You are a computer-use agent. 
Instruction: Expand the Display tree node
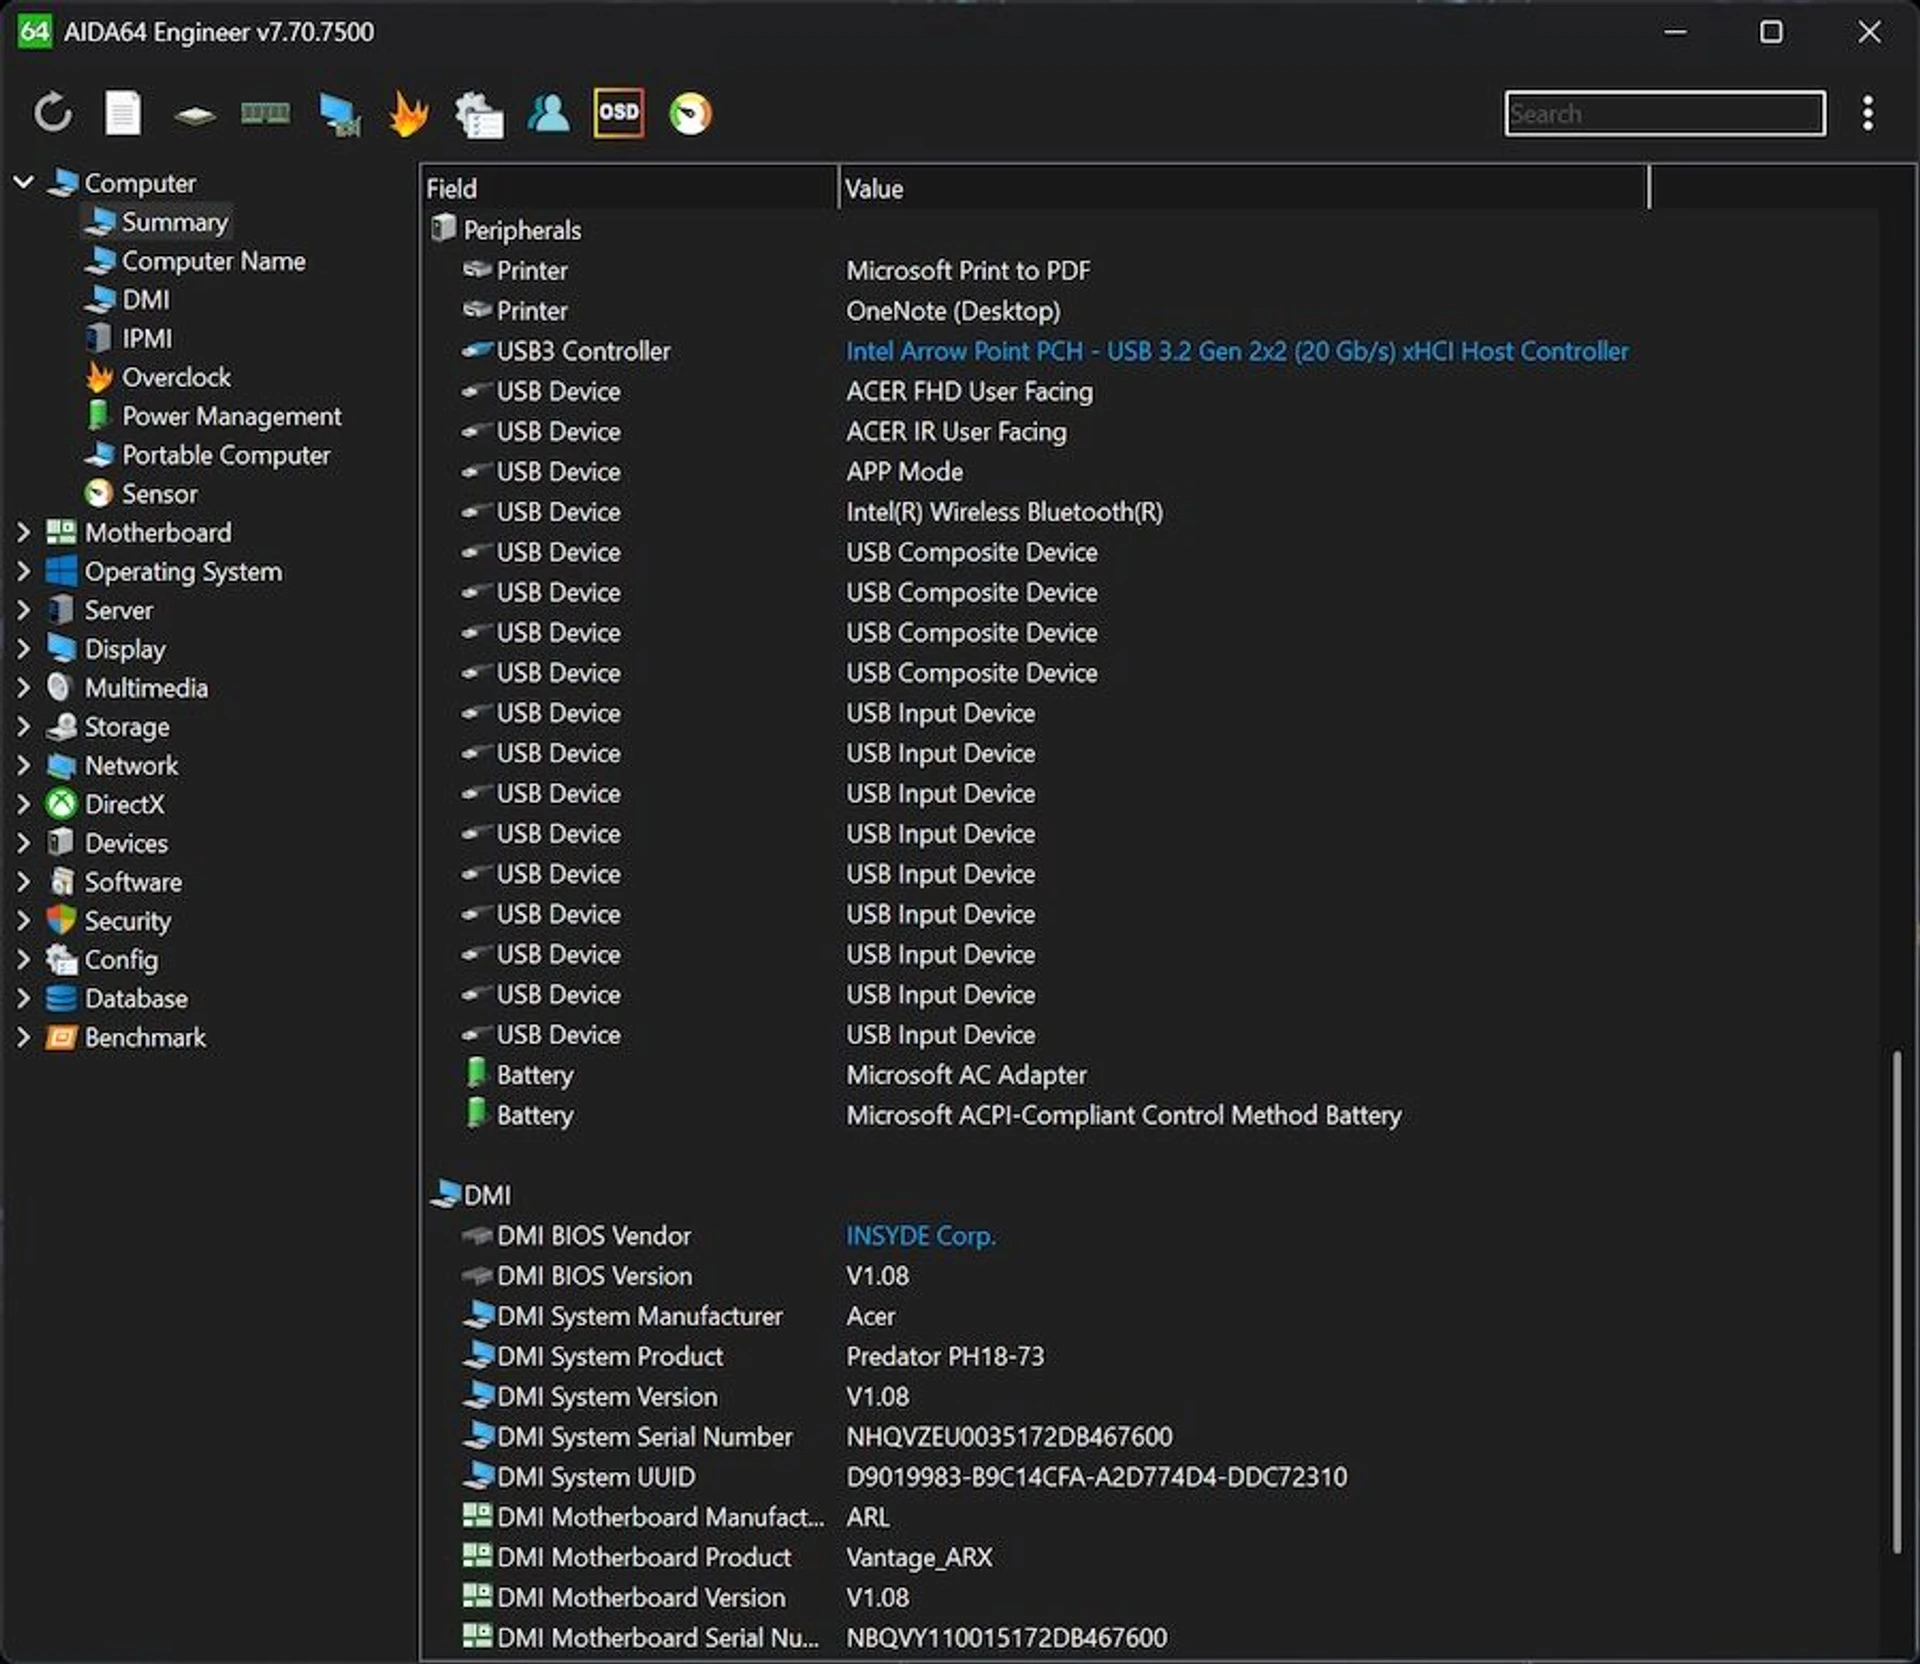point(24,649)
